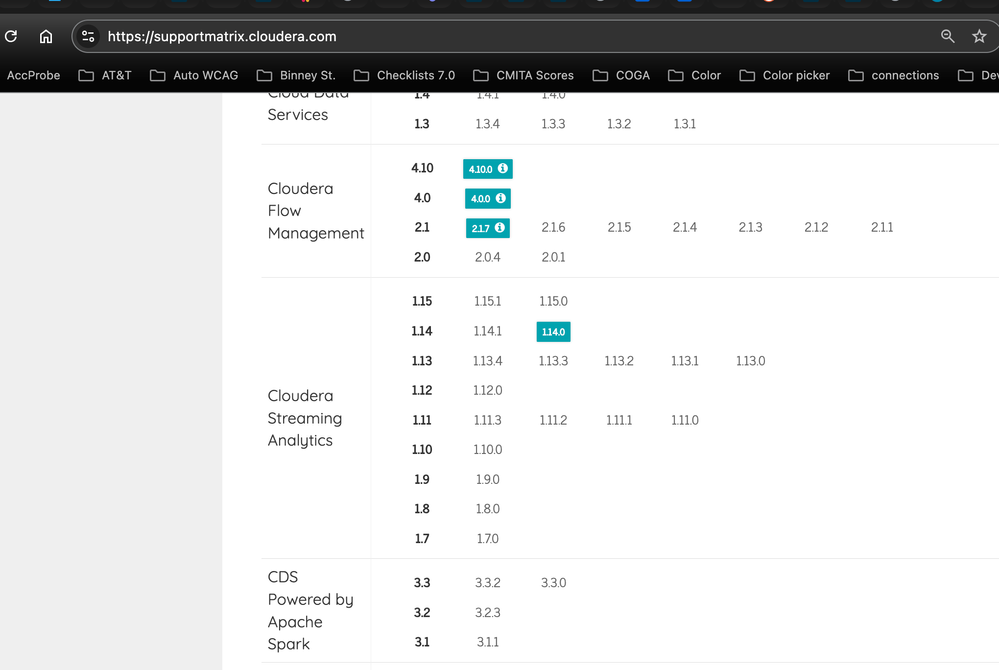
Task: Open the AccProbe bookmark
Action: pyautogui.click(x=33, y=75)
